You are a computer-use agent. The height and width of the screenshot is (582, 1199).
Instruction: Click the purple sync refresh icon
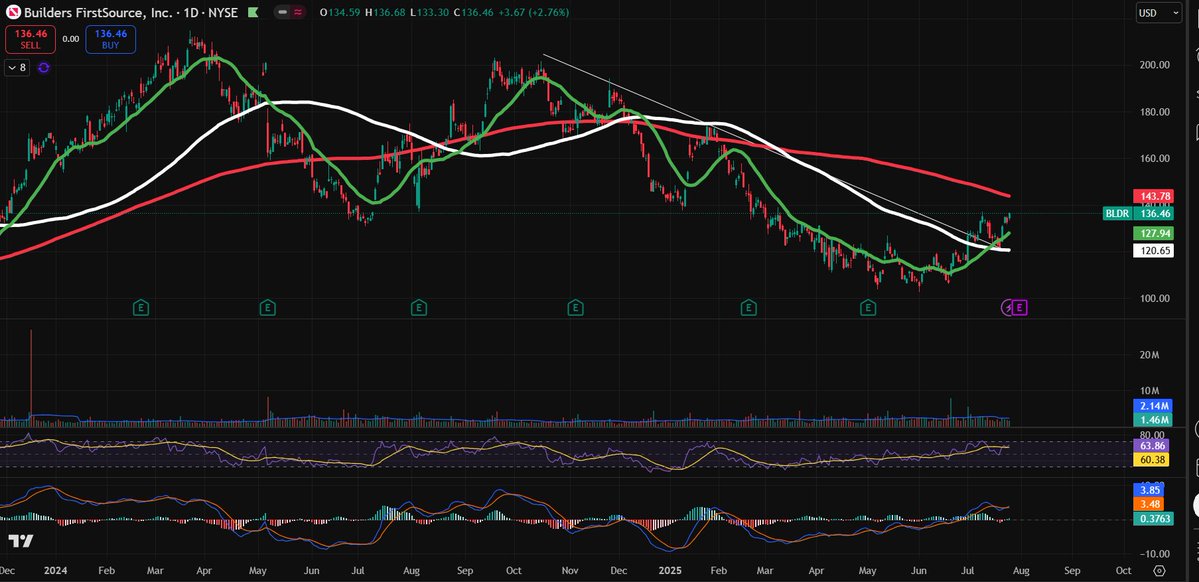click(x=44, y=67)
